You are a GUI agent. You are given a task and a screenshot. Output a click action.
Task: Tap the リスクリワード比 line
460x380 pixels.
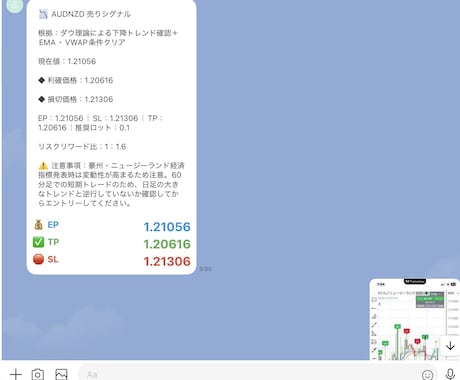coord(82,147)
